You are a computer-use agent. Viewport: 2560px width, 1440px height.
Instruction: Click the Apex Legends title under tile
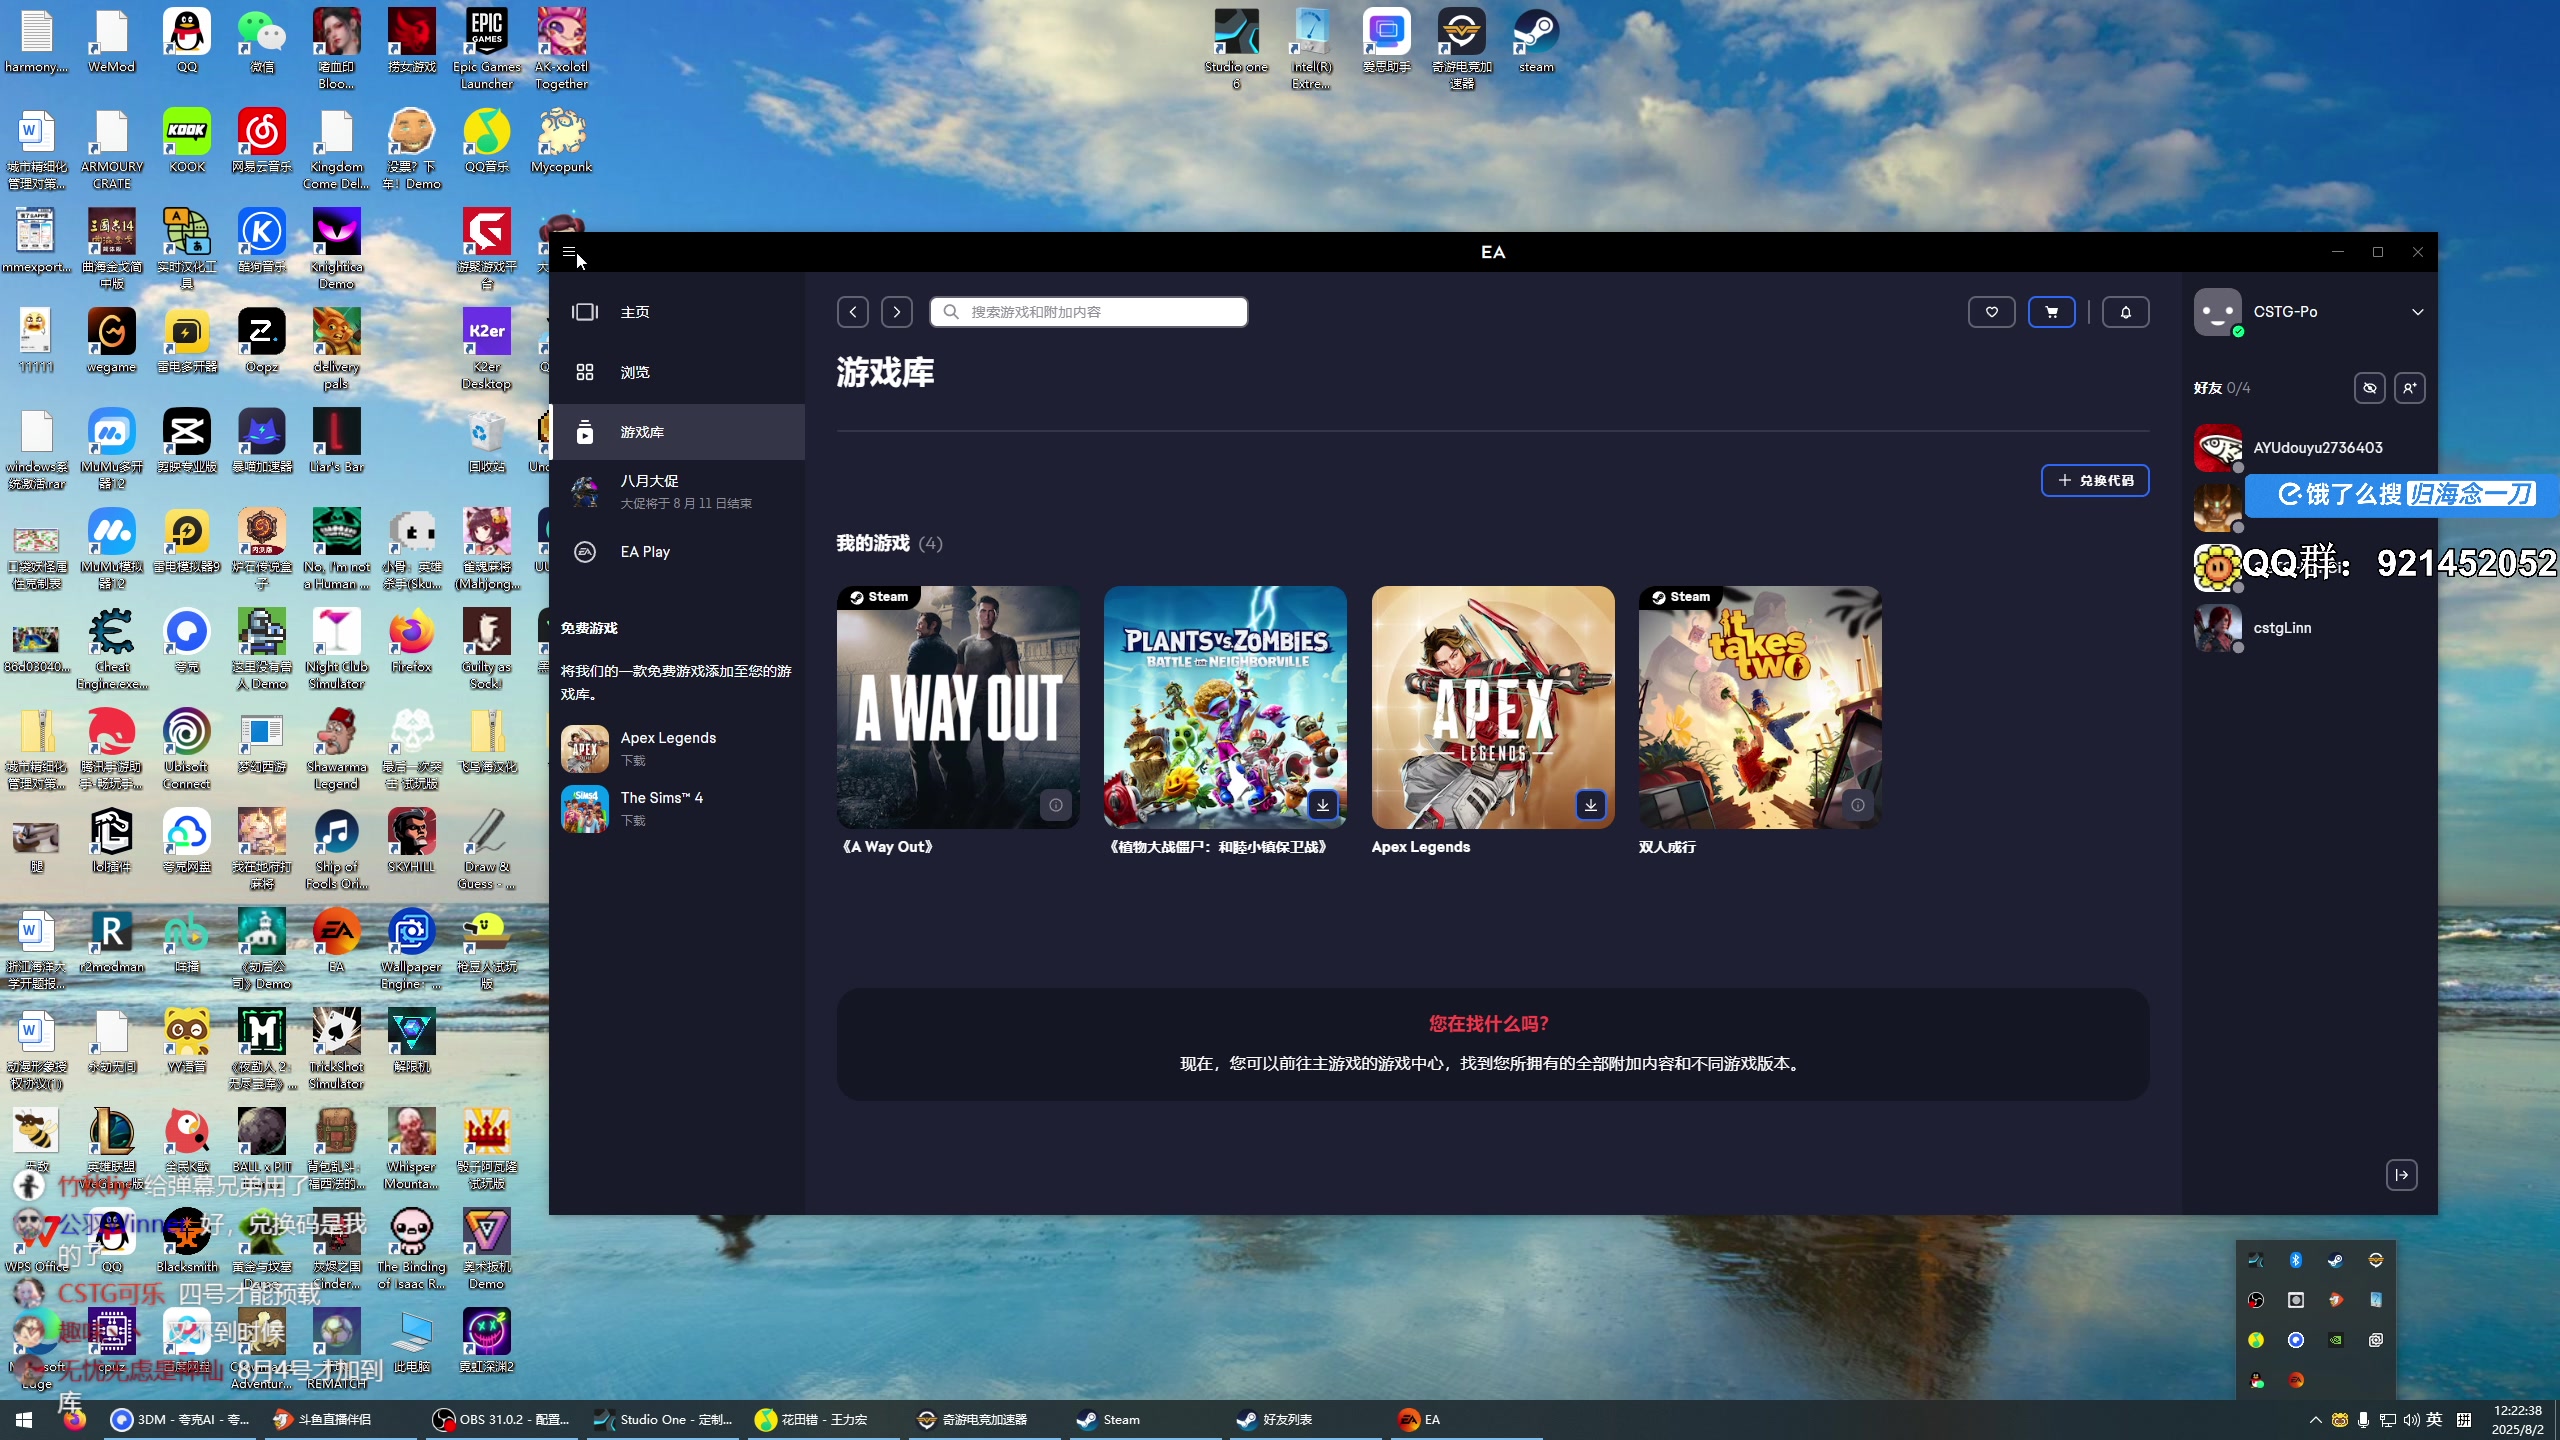coord(1421,847)
